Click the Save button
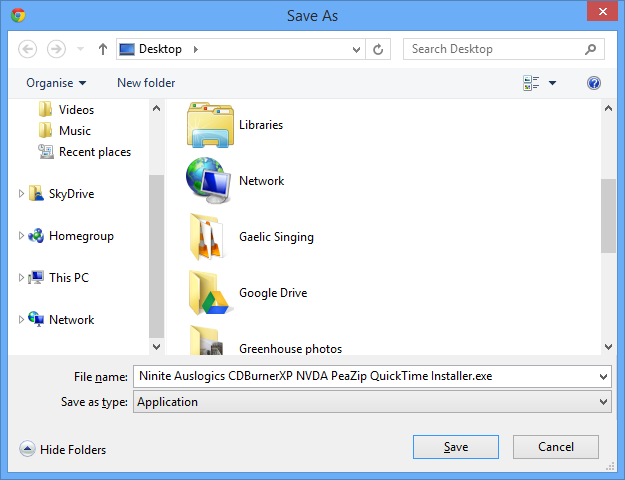Screen dimensions: 625x480 click(x=456, y=447)
